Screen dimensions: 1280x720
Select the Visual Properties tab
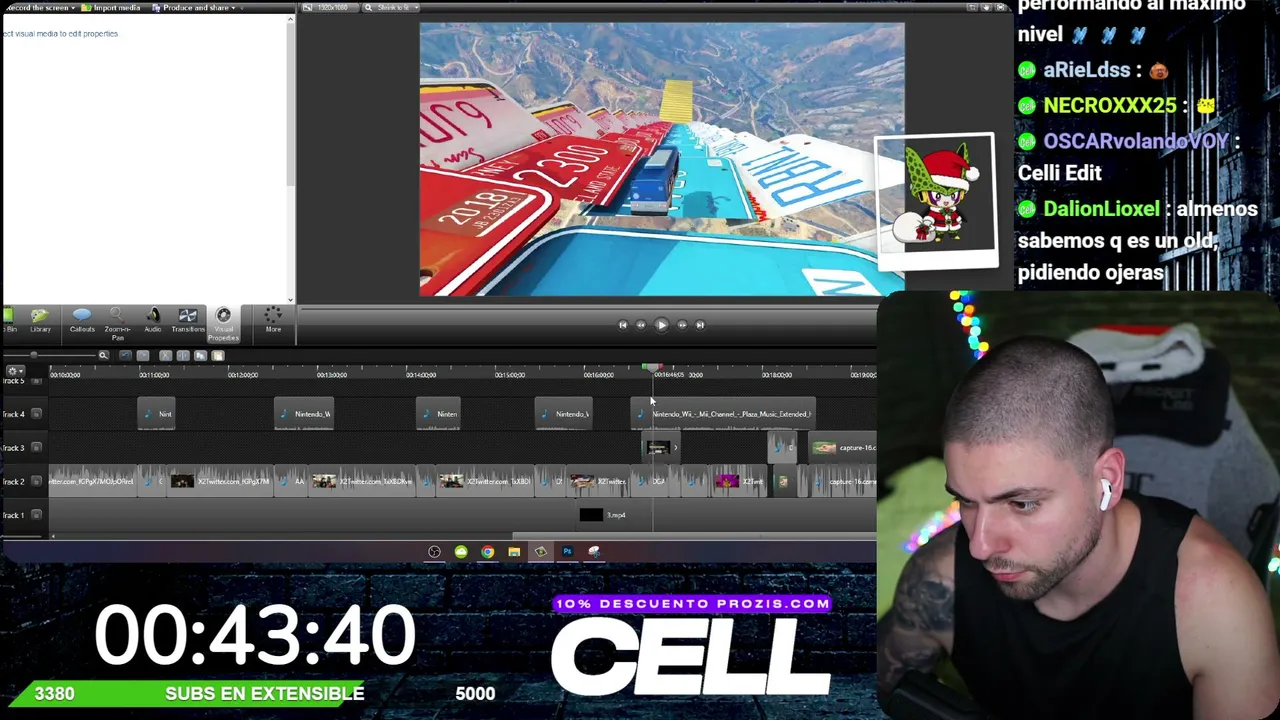(x=223, y=324)
